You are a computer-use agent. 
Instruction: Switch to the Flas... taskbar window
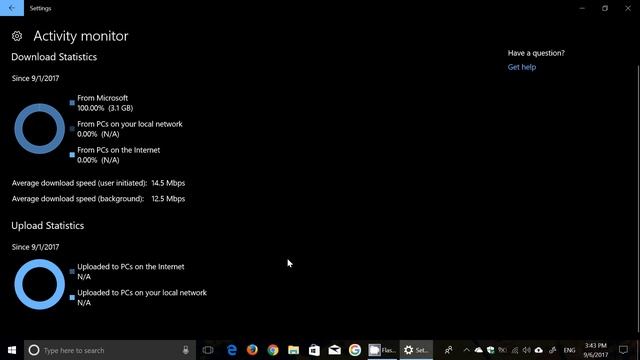[x=382, y=350]
